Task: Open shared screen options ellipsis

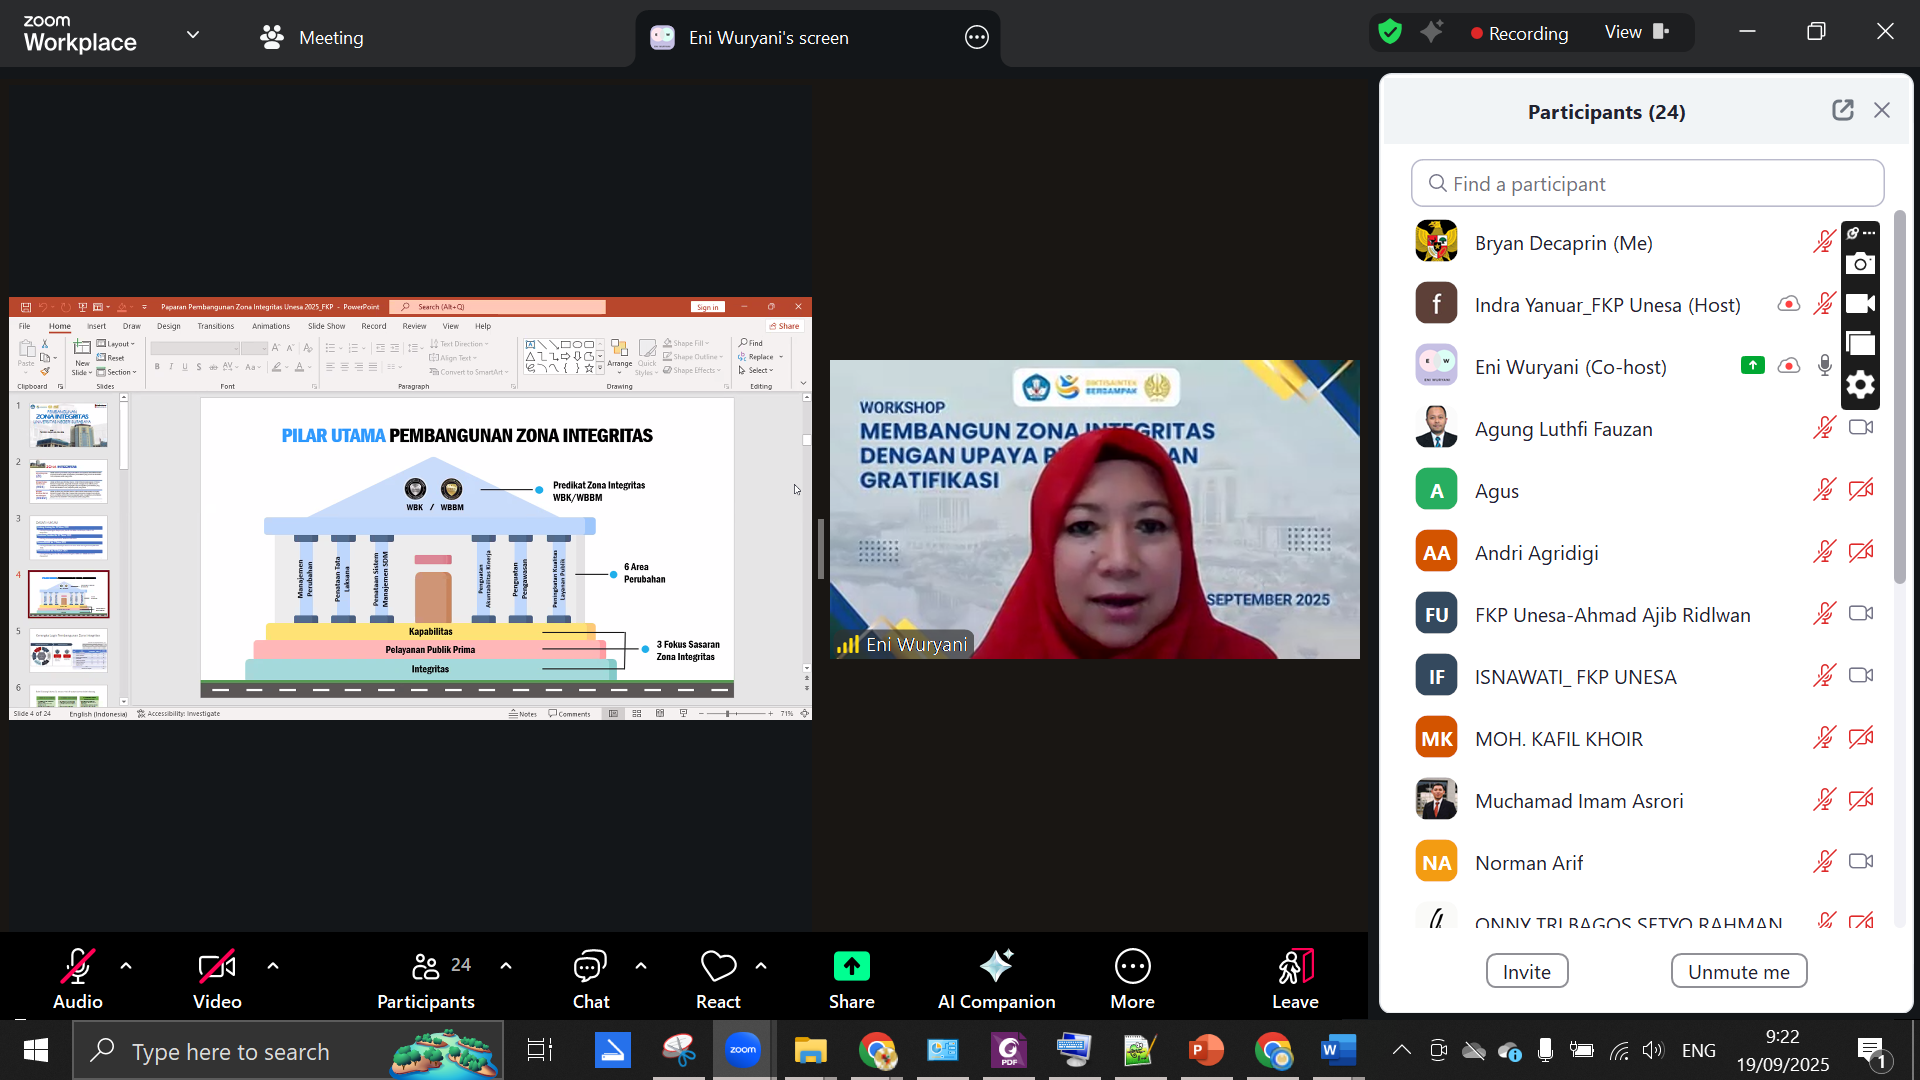Action: coord(976,38)
